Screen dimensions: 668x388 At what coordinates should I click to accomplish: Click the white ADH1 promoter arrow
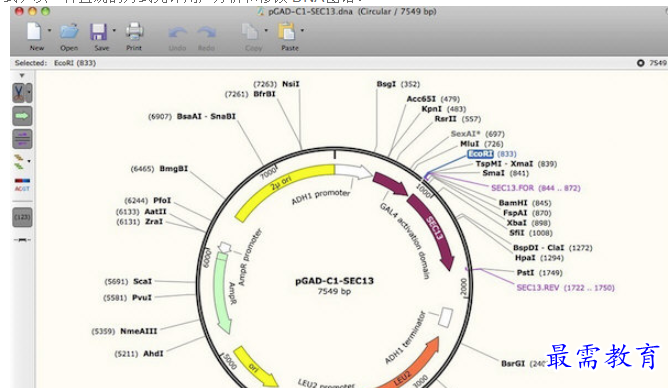[354, 171]
